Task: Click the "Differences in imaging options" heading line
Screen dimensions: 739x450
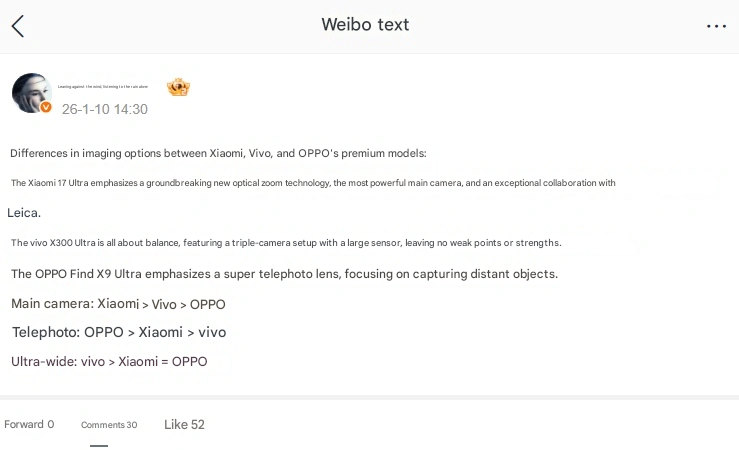Action: 218,153
